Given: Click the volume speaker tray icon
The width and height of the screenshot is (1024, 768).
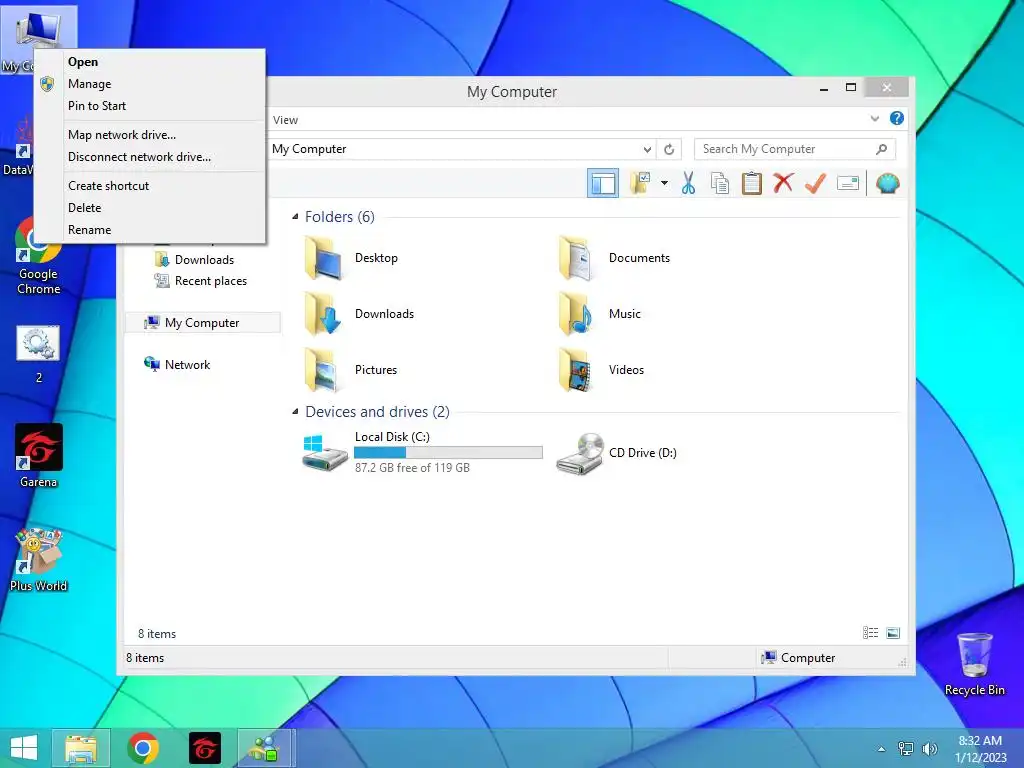Looking at the screenshot, I should pyautogui.click(x=929, y=749).
